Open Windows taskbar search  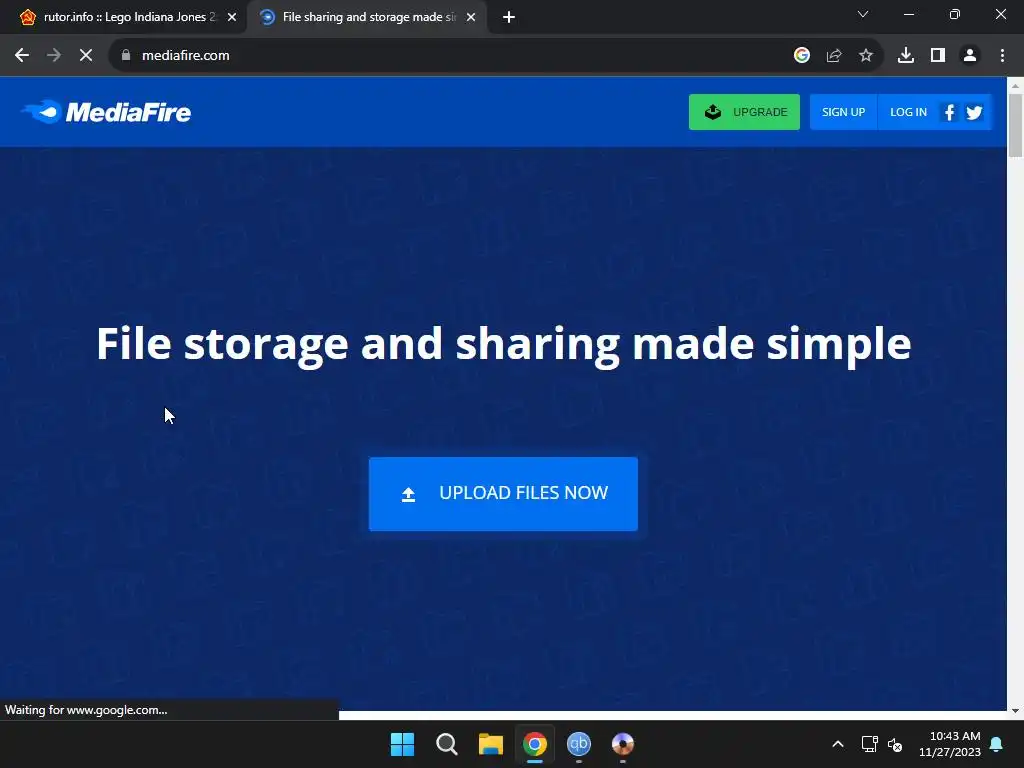click(447, 744)
